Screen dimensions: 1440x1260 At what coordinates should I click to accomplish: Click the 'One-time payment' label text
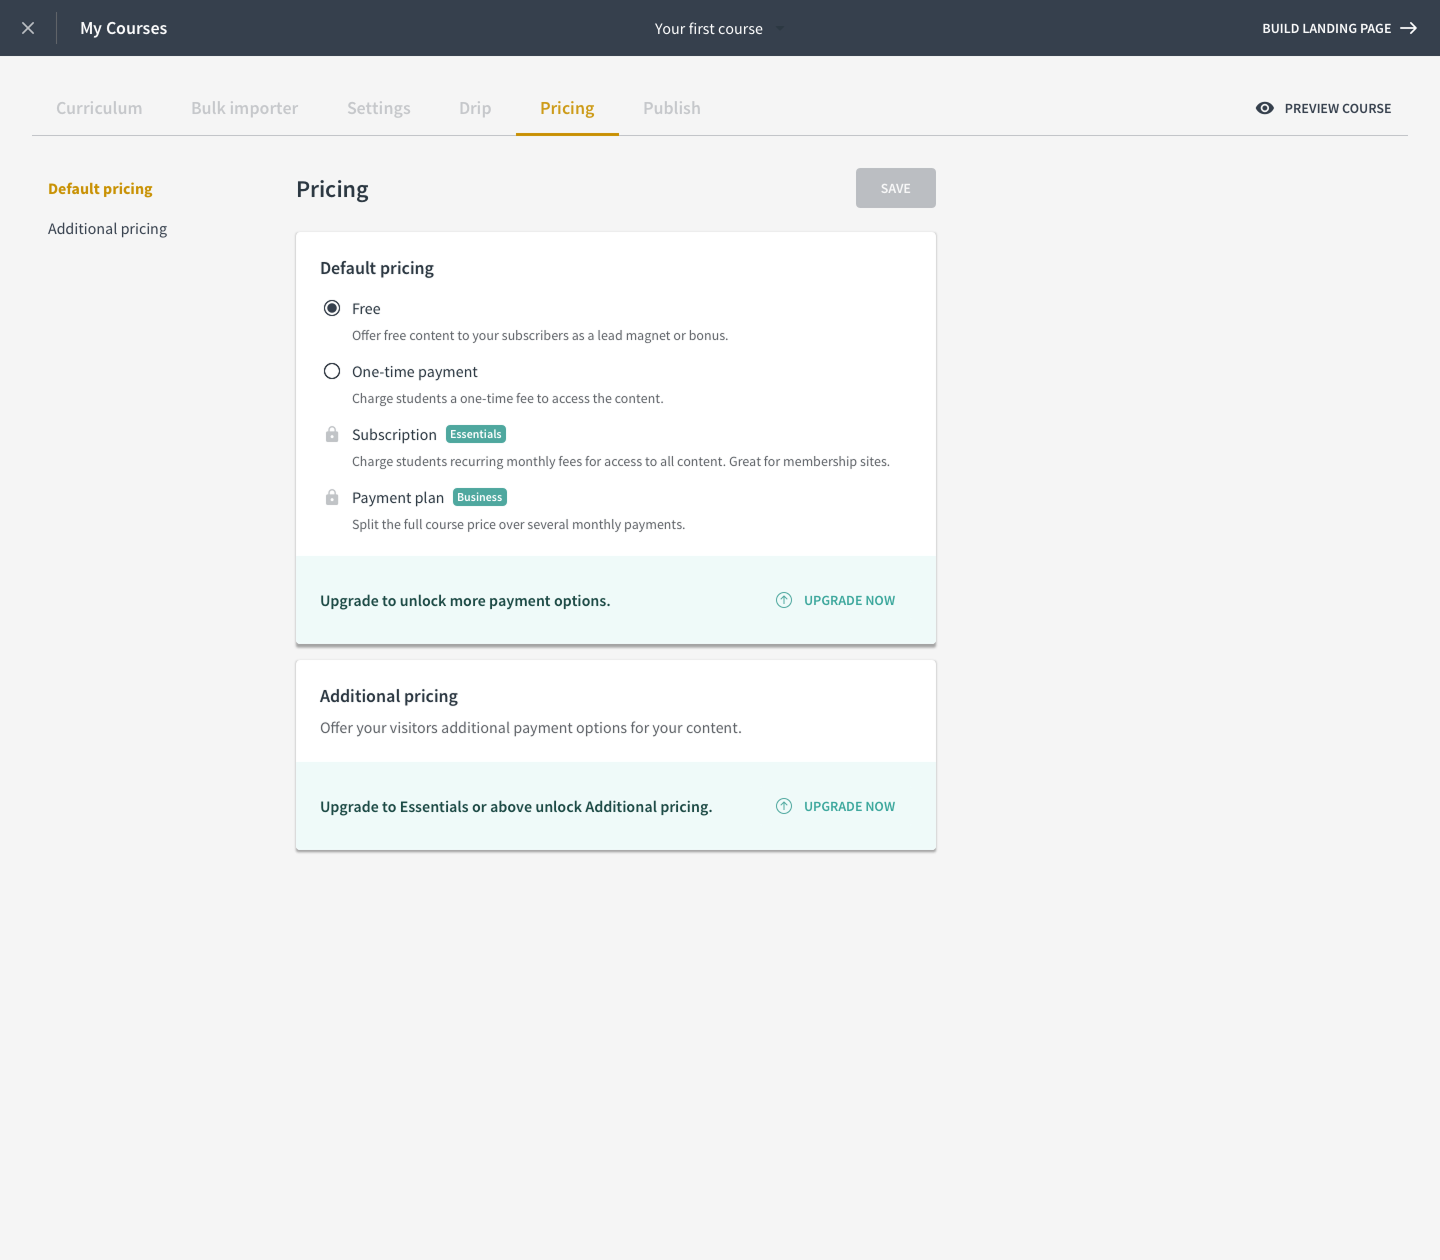click(415, 371)
